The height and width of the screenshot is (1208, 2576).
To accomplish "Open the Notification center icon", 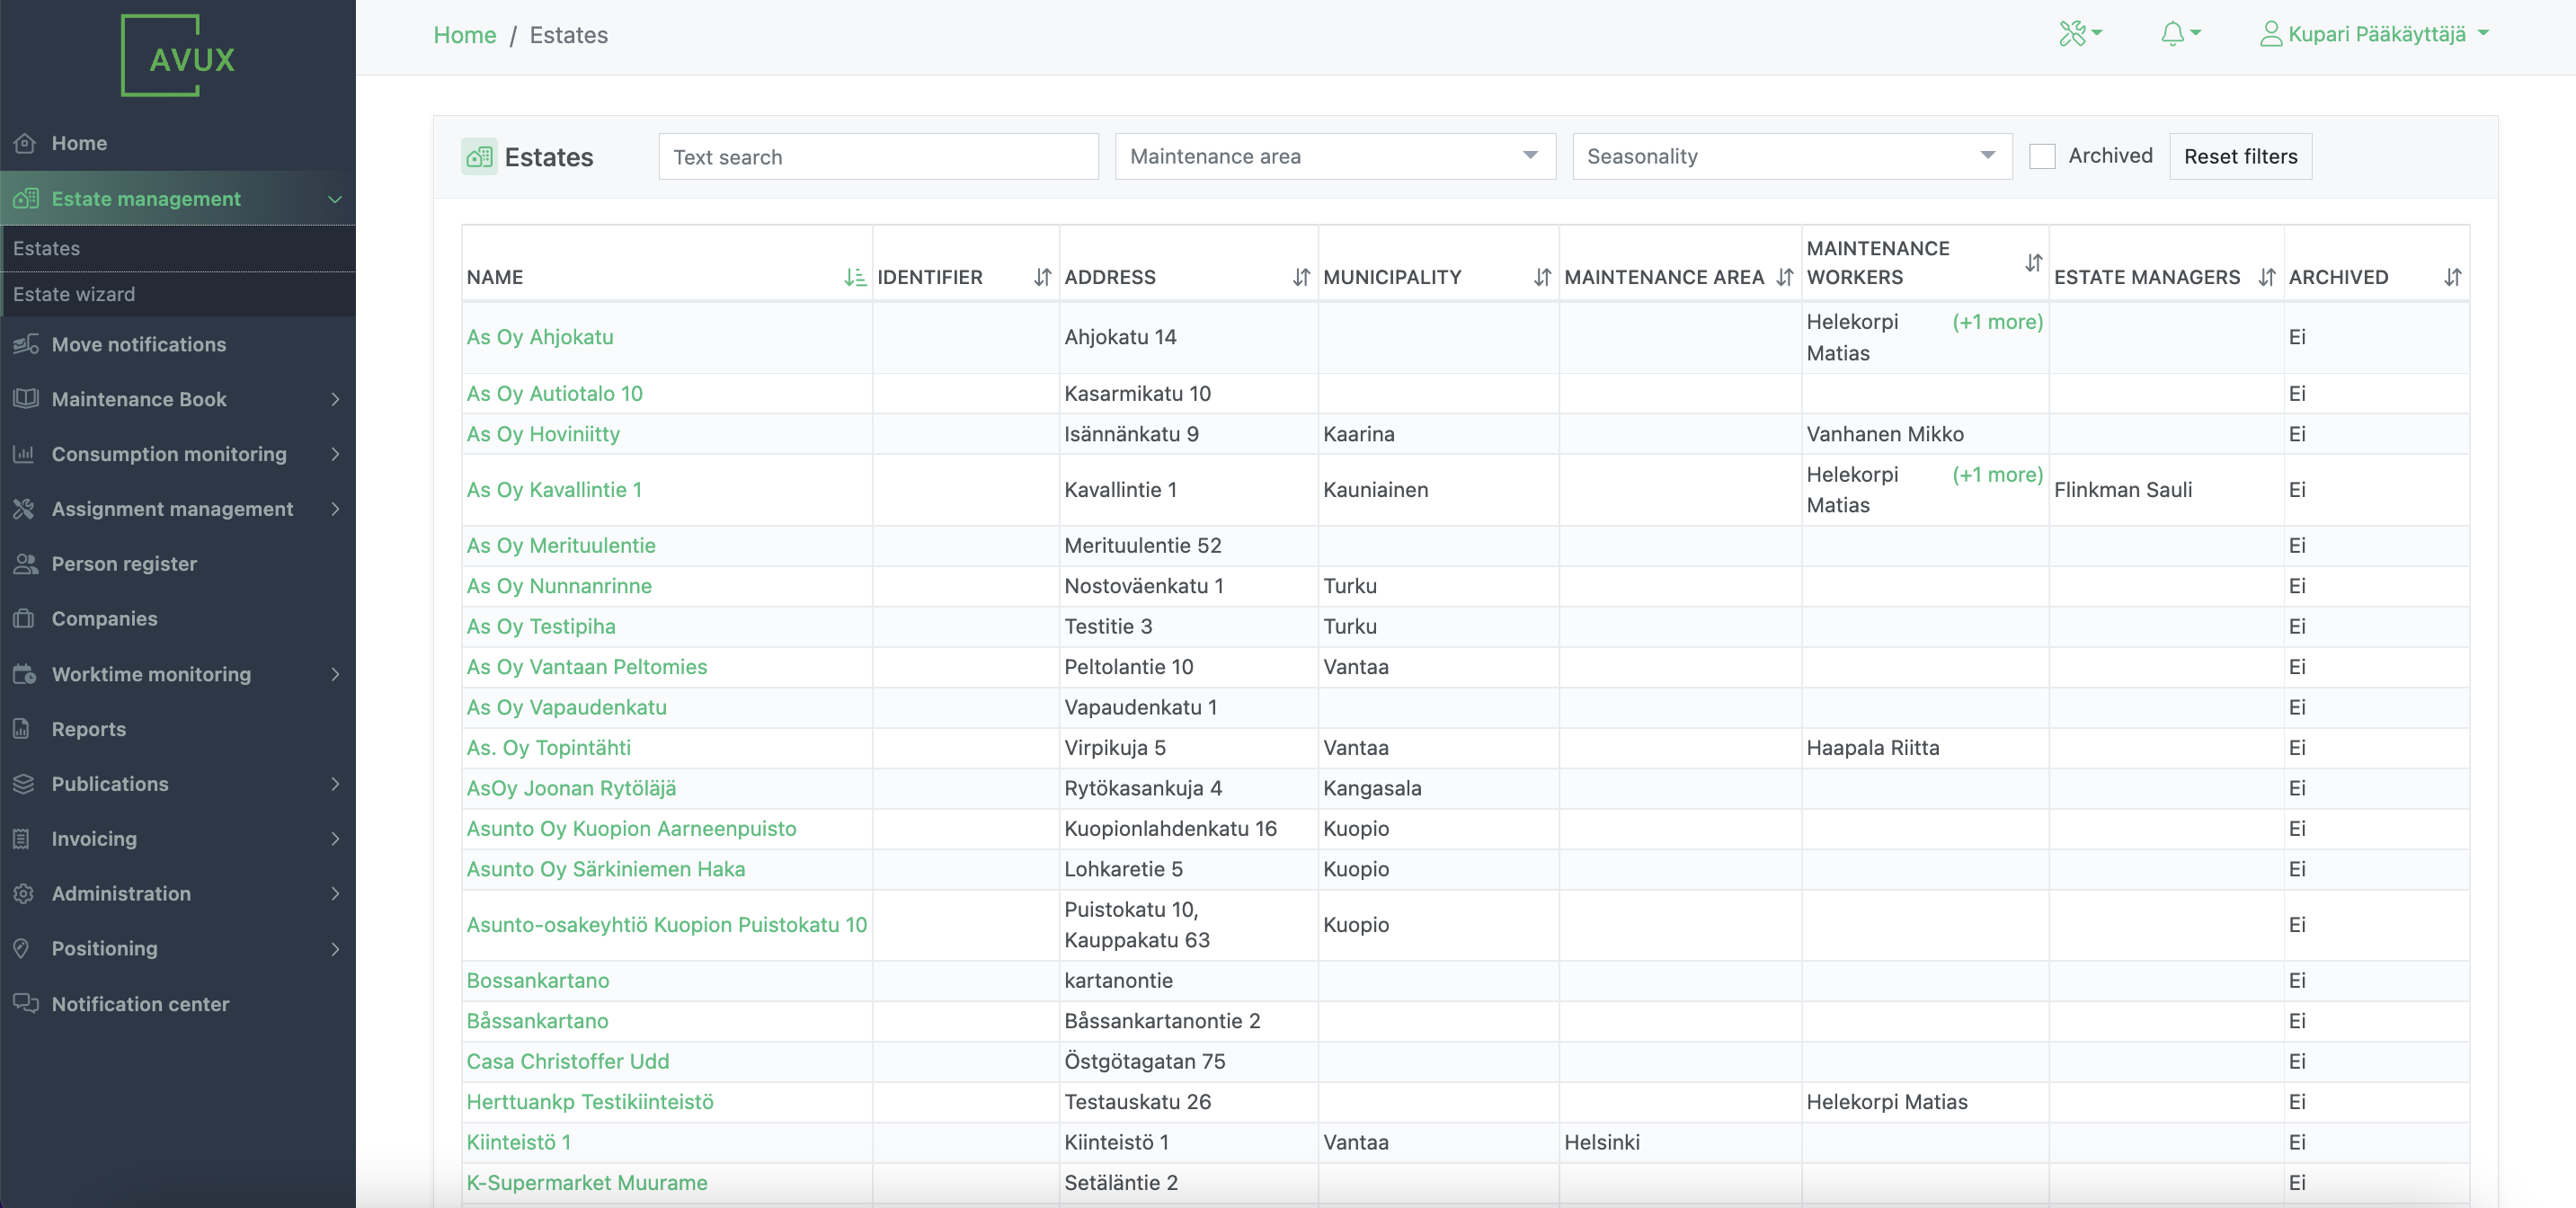I will click(25, 1004).
